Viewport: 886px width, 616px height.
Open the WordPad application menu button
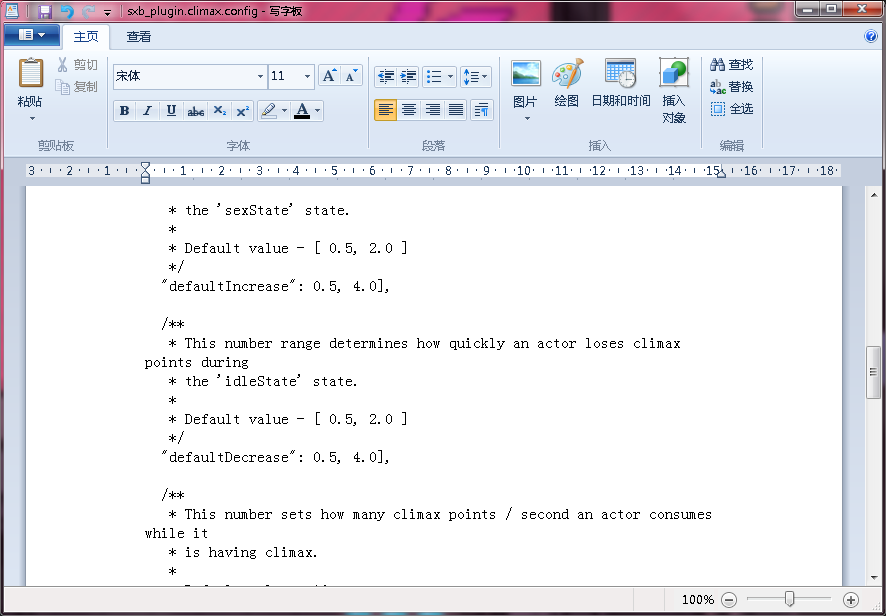click(x=32, y=35)
